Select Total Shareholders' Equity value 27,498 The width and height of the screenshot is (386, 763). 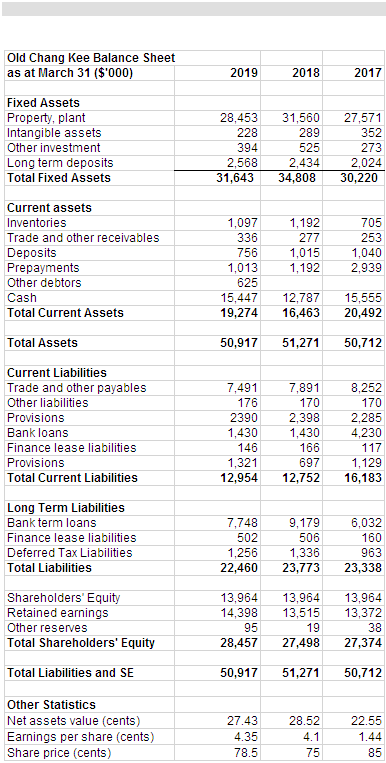click(301, 642)
